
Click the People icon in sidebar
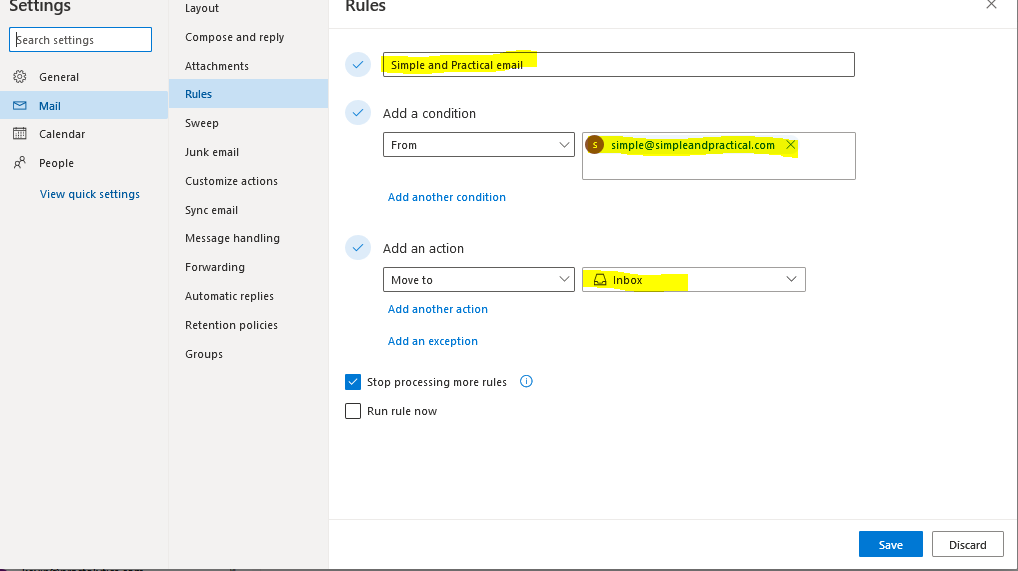[x=19, y=163]
